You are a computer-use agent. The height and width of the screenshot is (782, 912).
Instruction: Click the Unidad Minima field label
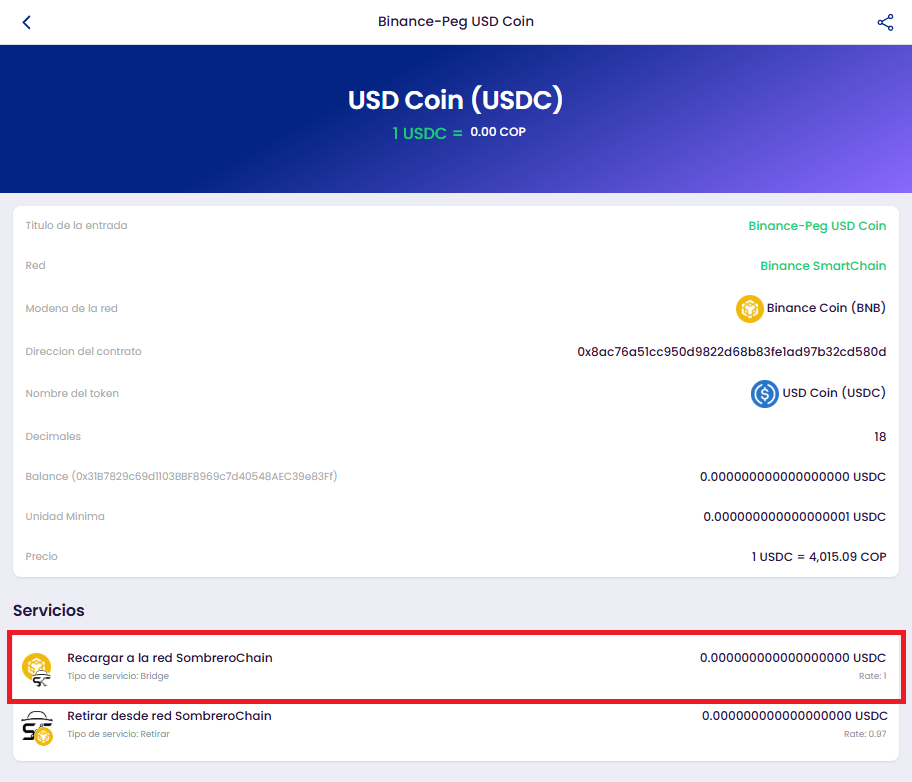coord(65,516)
